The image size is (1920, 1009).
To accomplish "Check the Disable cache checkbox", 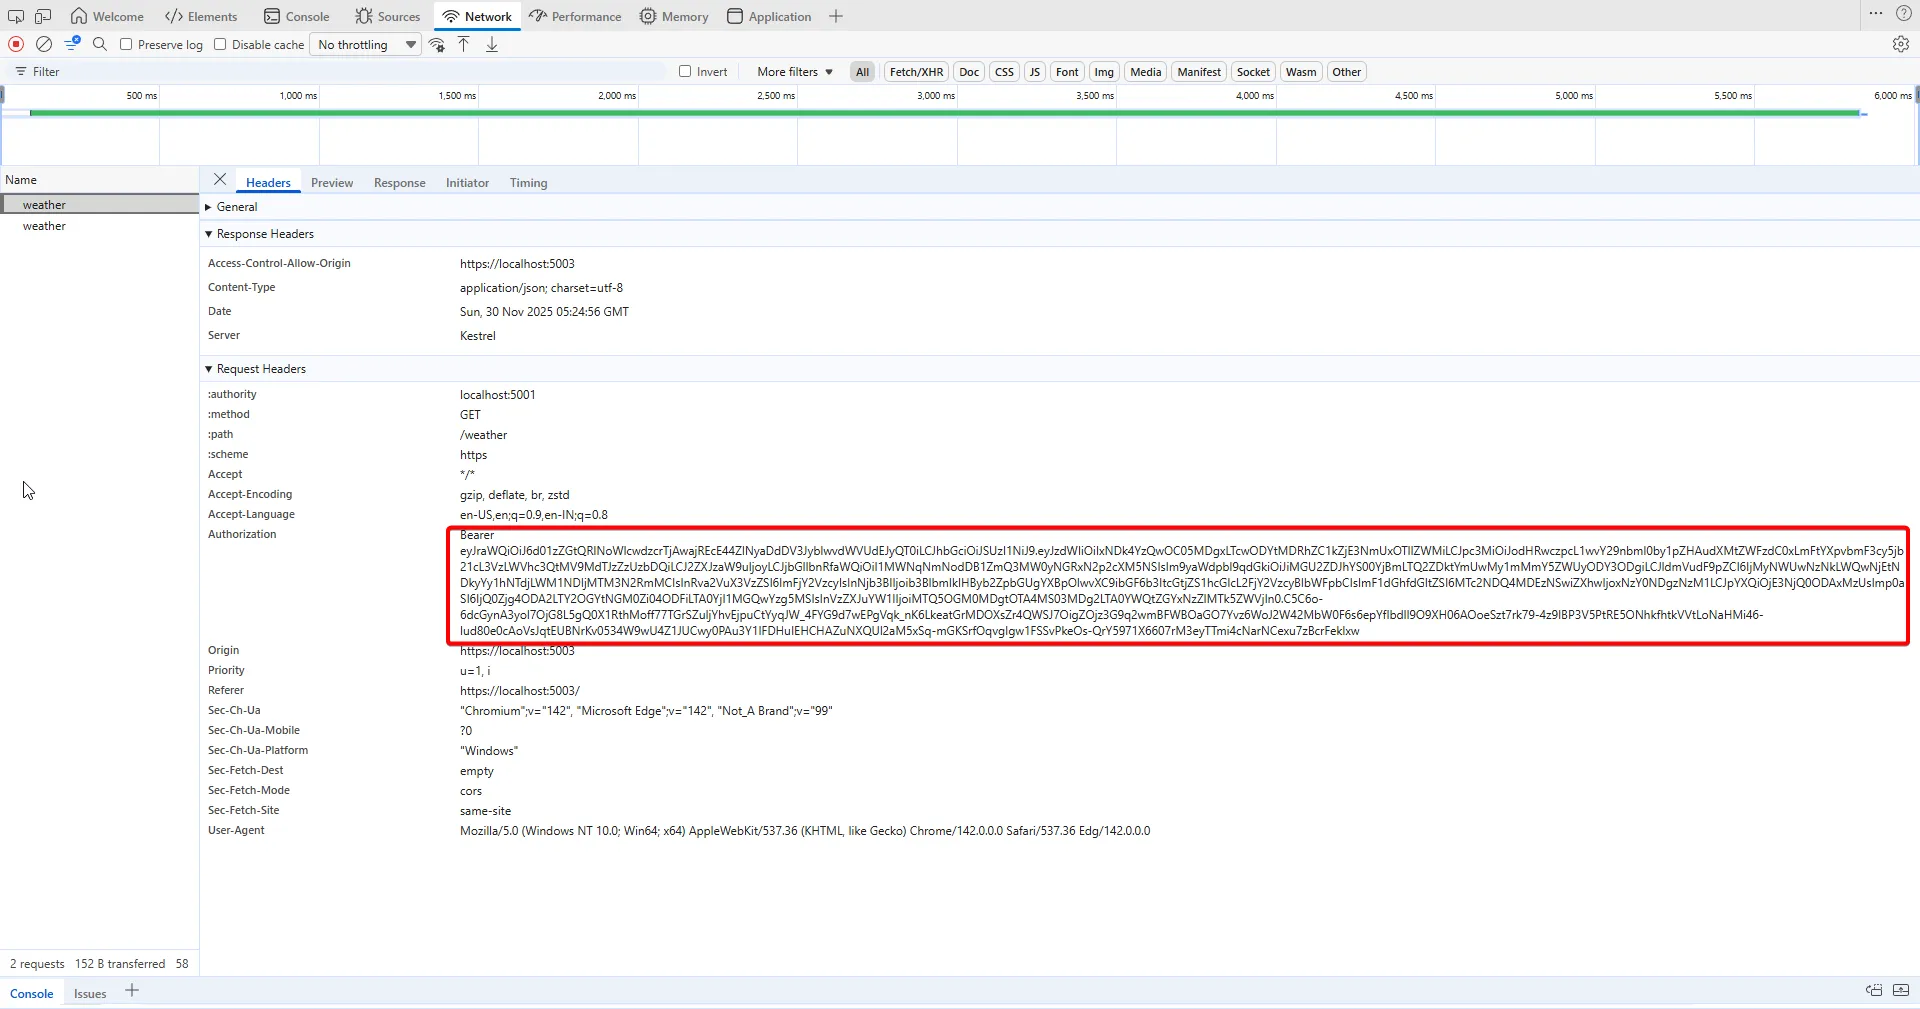I will (x=220, y=44).
